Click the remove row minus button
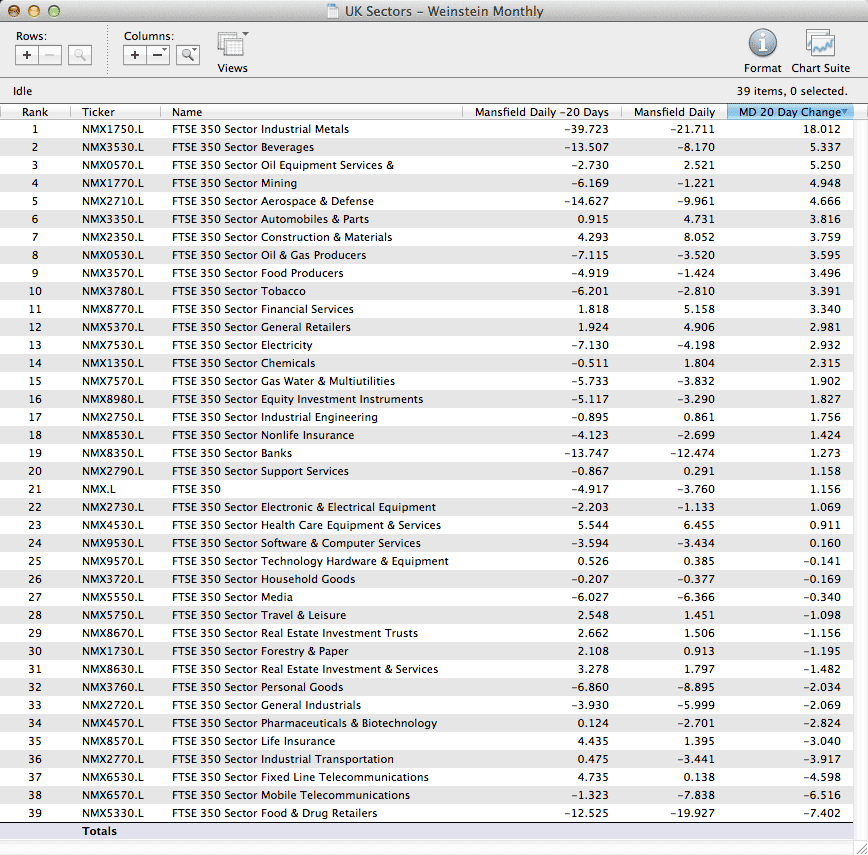Image resolution: width=868 pixels, height=855 pixels. click(50, 55)
